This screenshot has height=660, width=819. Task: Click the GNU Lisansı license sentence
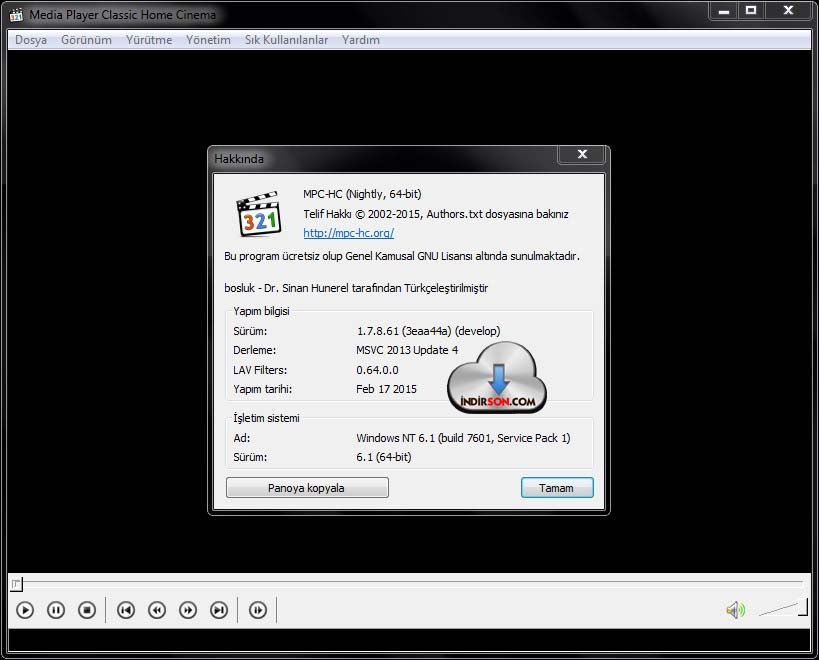[402, 256]
